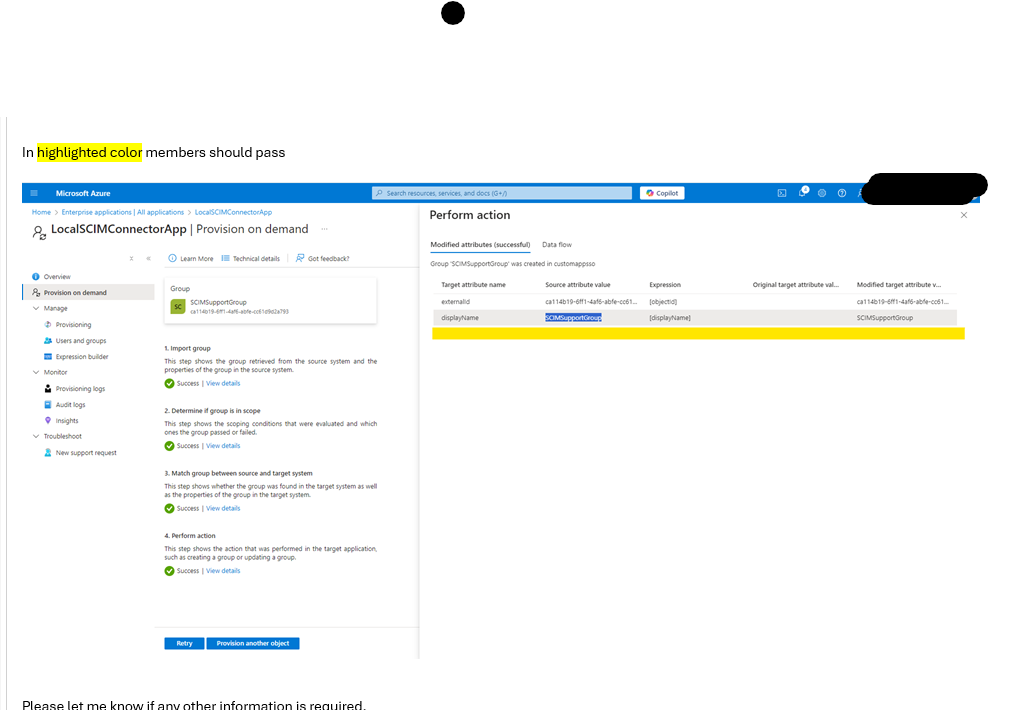Collapse the Monitor section chevron
This screenshot has height=710, width=1034.
click(36, 372)
